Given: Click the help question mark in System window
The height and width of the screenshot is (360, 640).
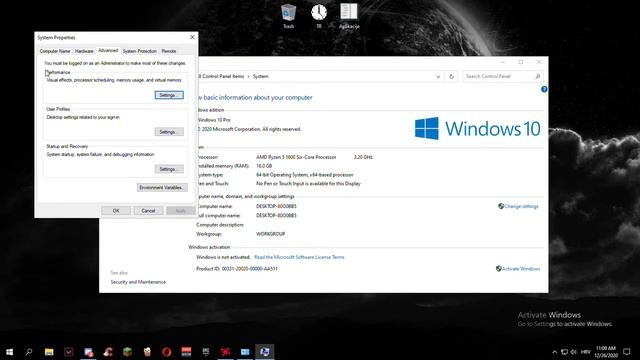Looking at the screenshot, I should point(544,89).
